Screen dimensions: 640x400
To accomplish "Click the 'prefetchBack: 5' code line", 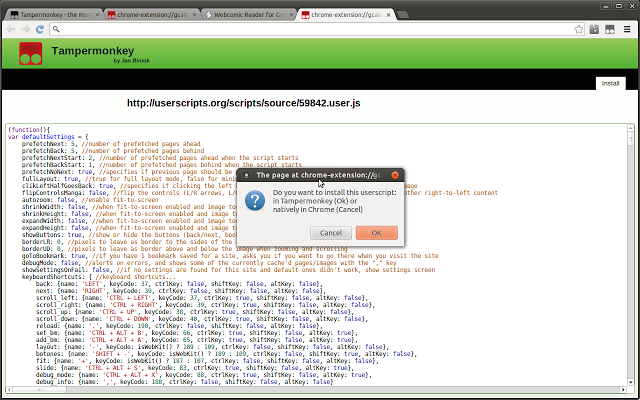I will tap(113, 151).
